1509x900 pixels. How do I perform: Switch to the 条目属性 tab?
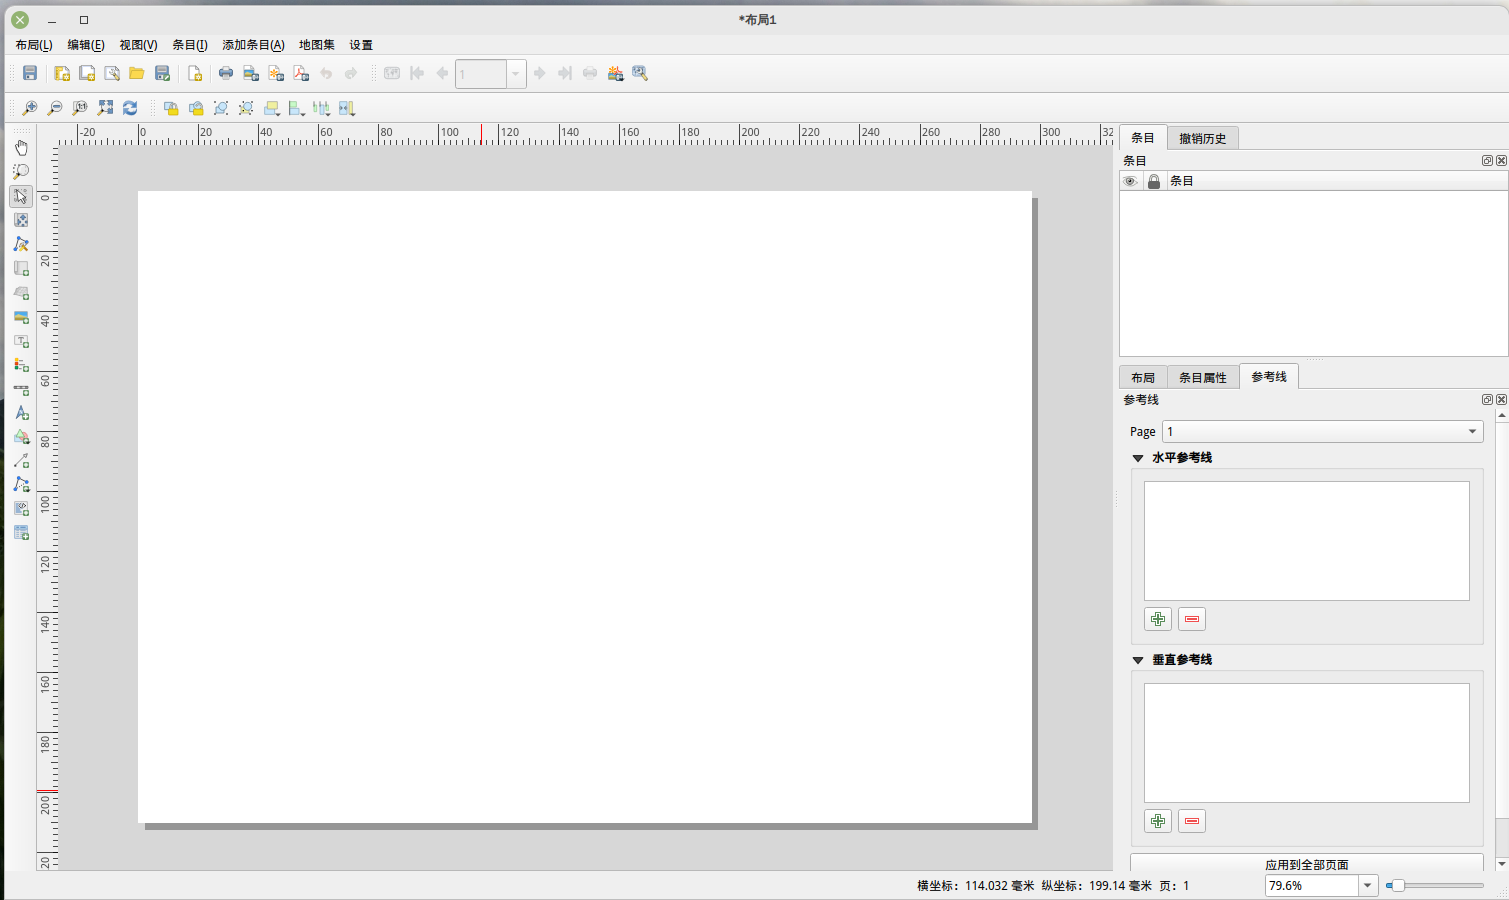pos(1202,377)
